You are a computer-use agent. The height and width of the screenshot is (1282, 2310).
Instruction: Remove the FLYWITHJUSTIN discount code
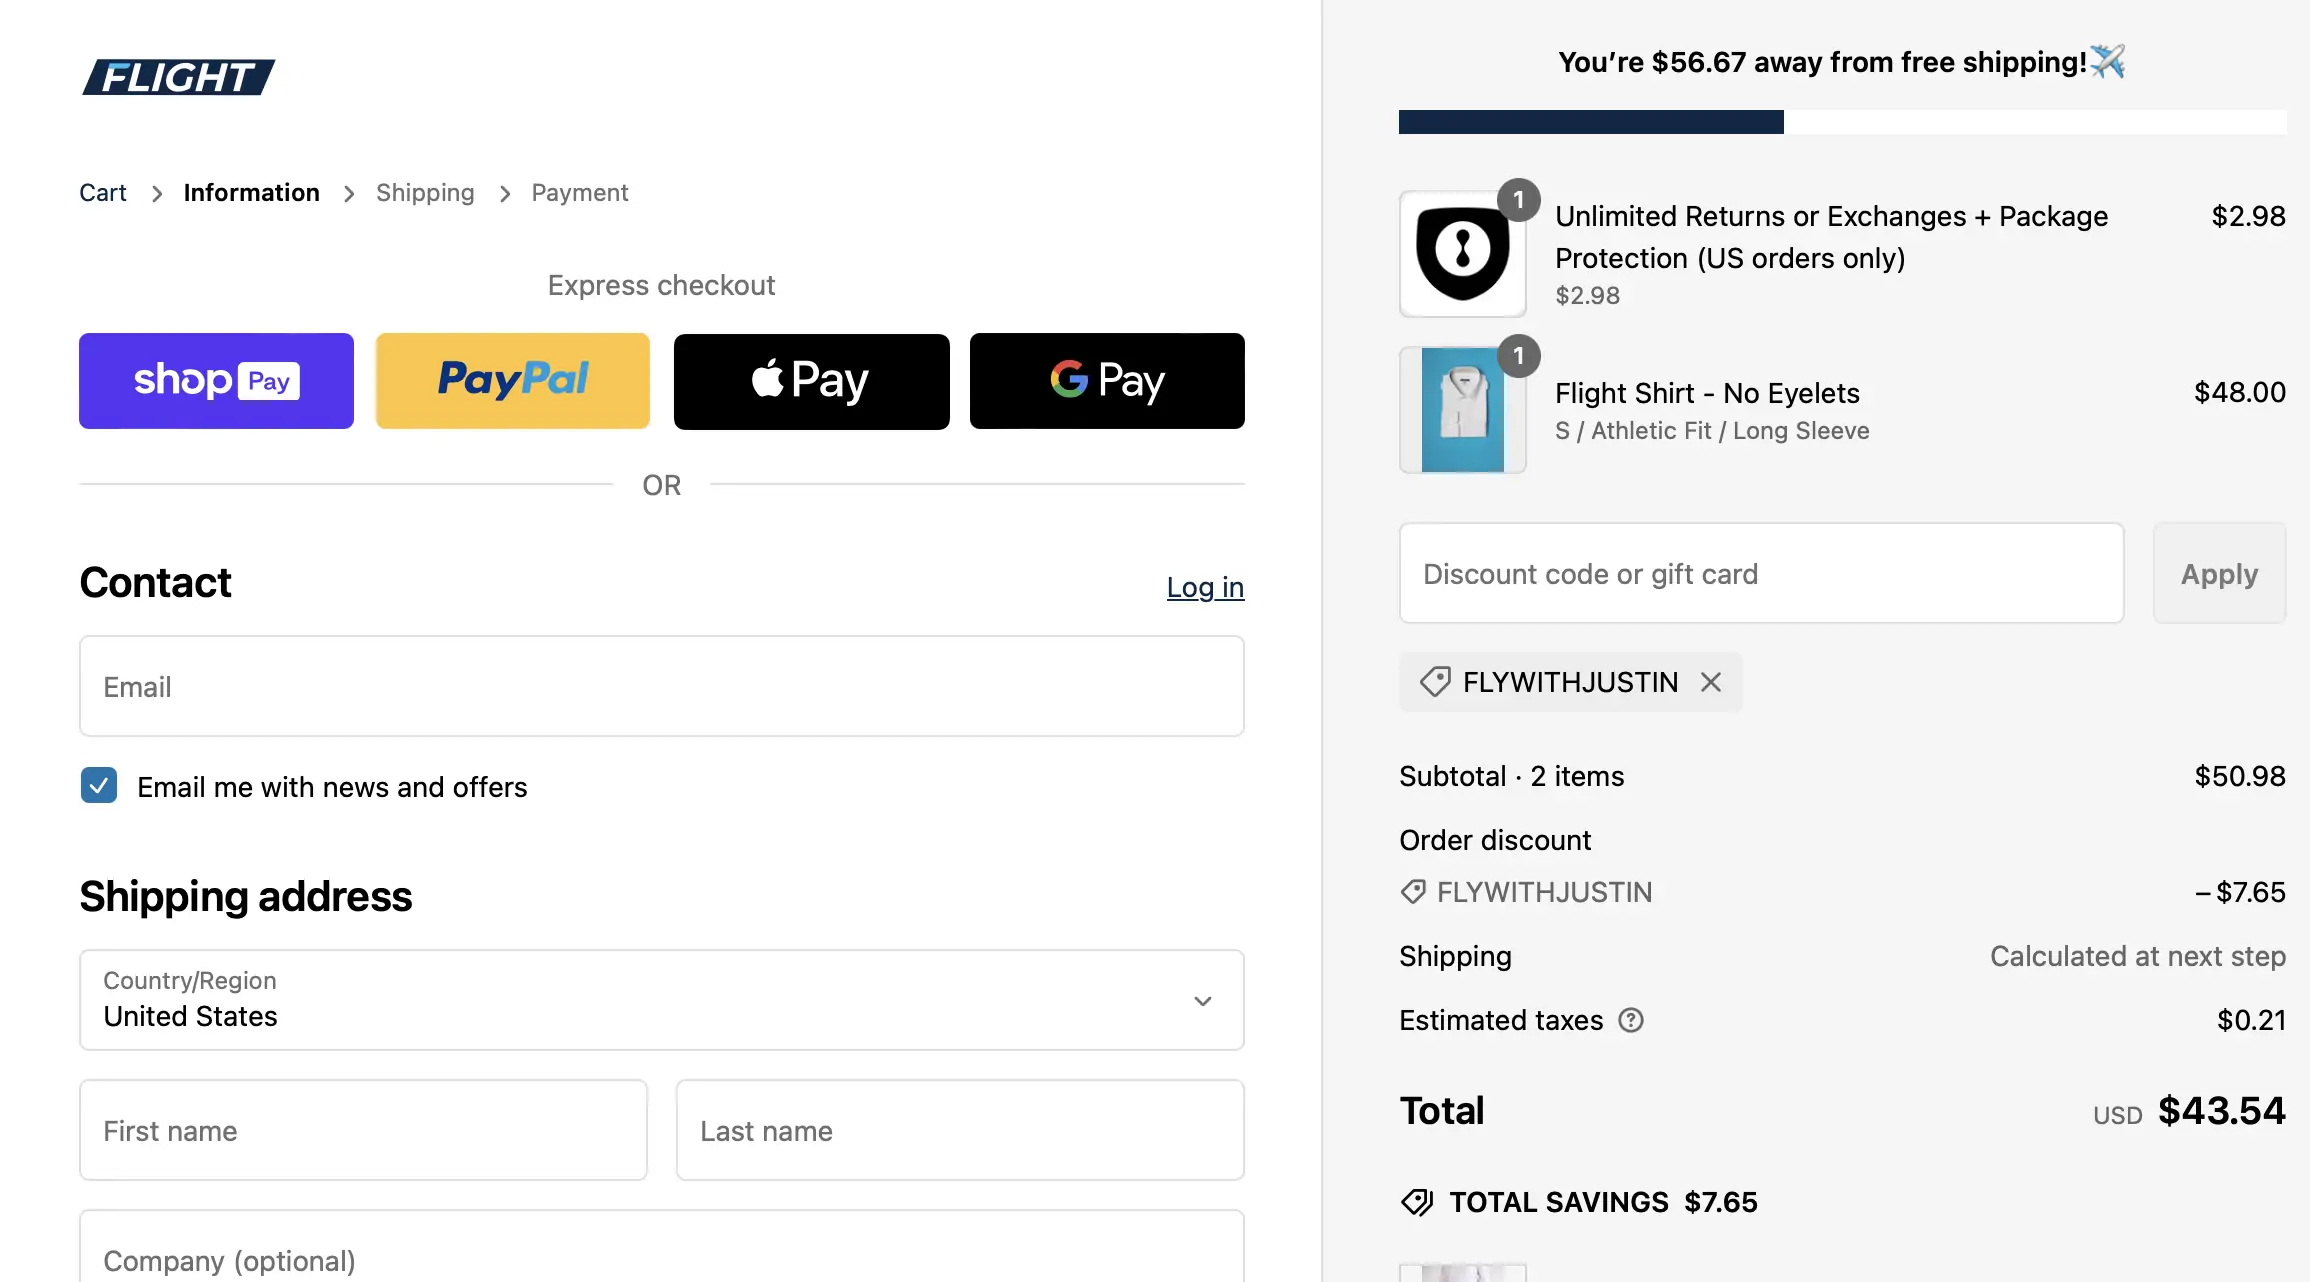(x=1711, y=682)
